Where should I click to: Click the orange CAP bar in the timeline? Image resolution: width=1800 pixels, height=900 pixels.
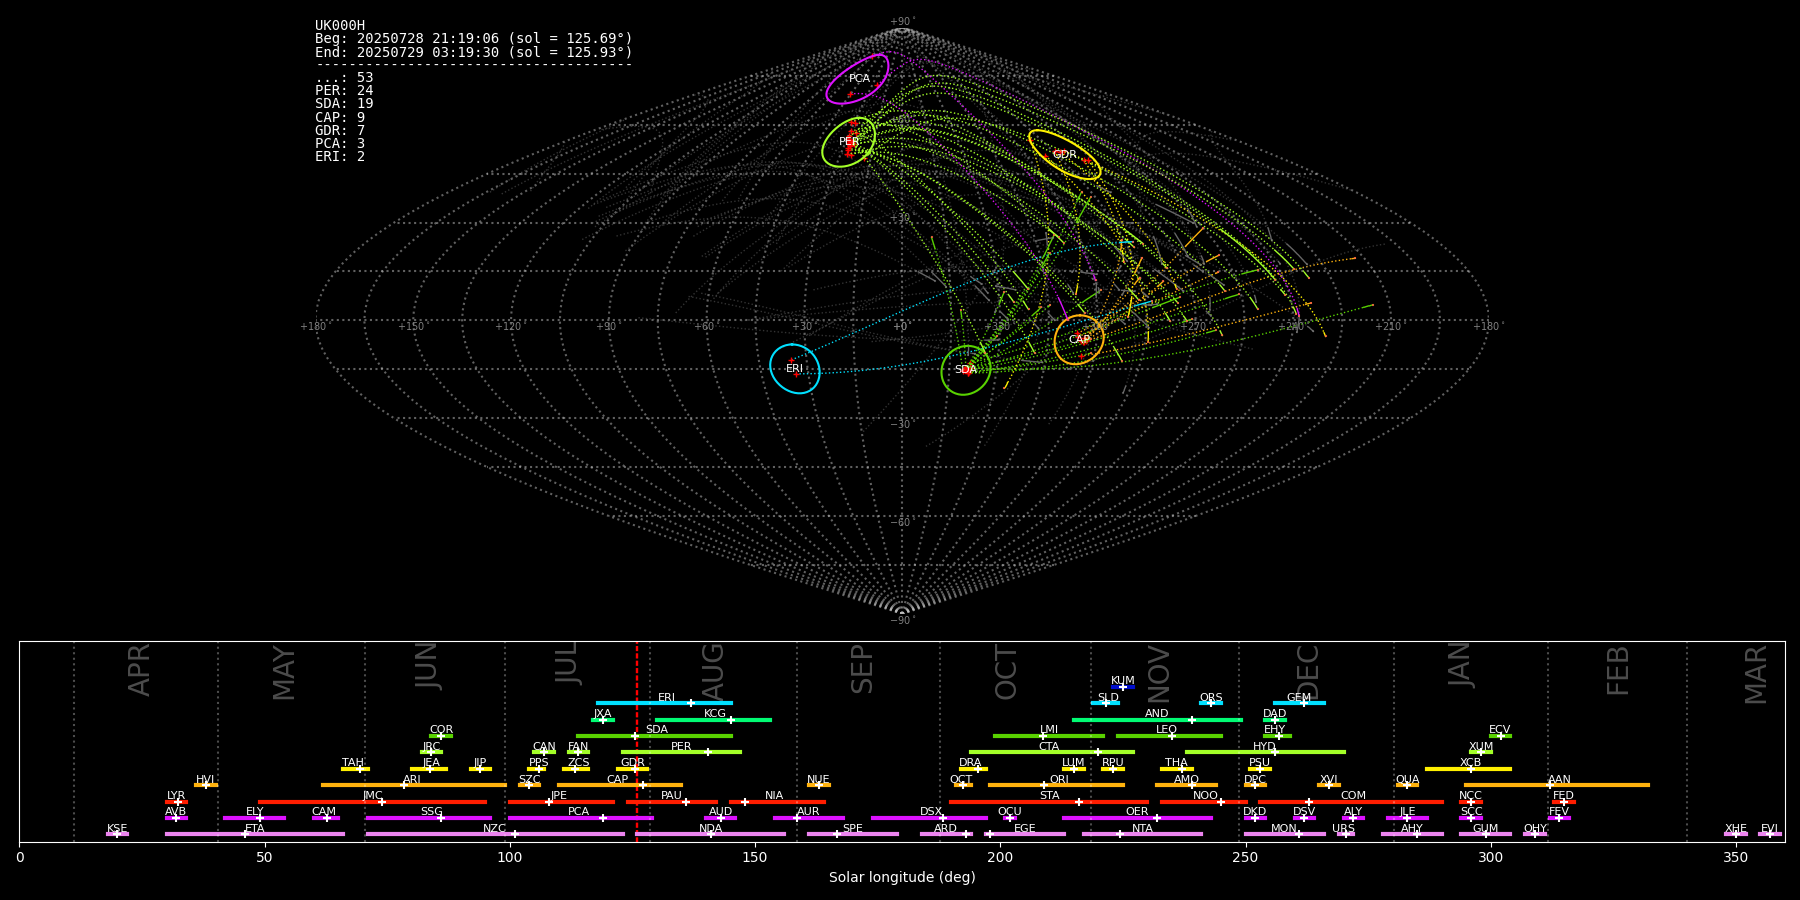pyautogui.click(x=620, y=785)
